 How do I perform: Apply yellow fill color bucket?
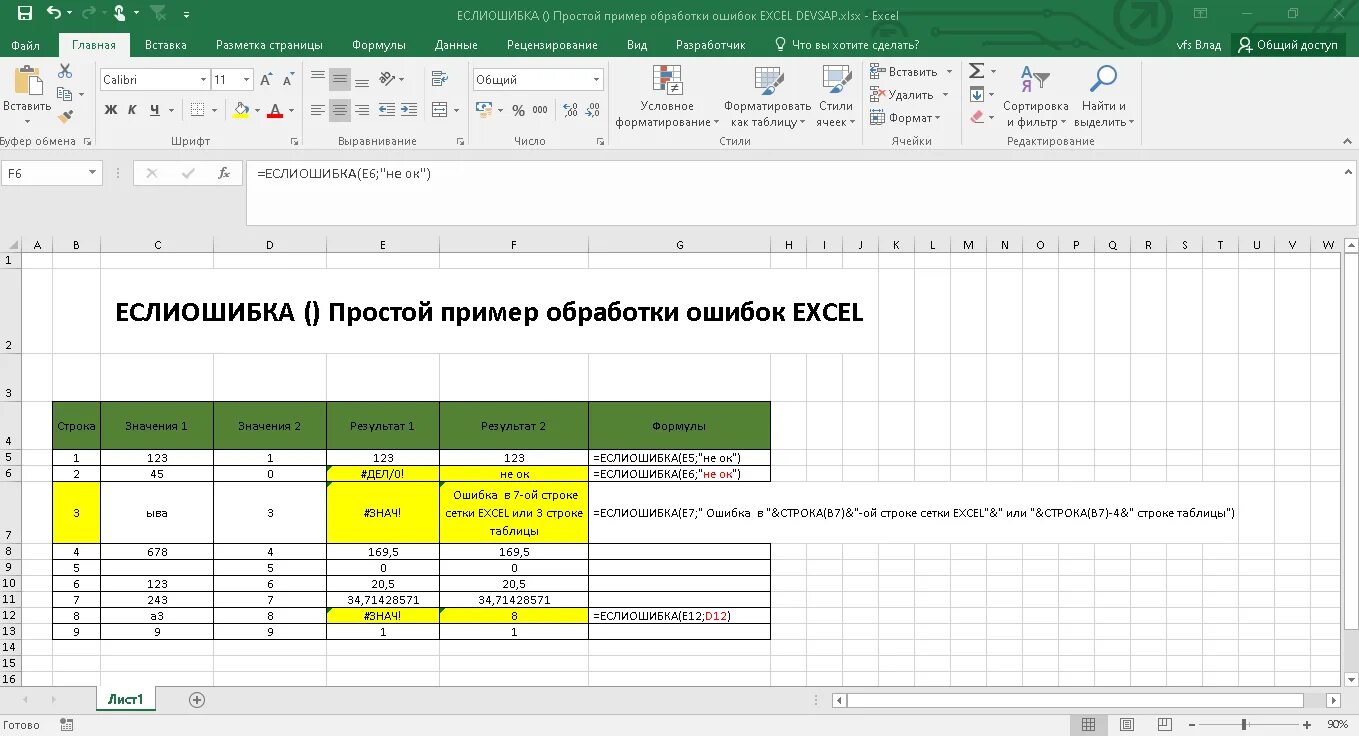pos(241,110)
